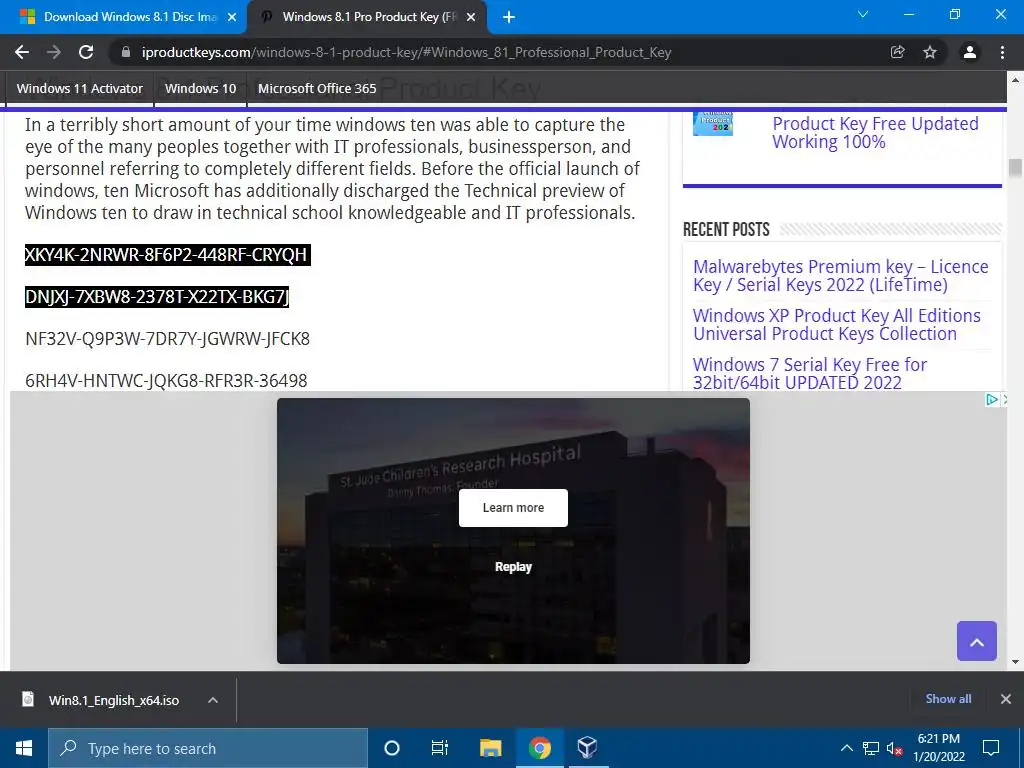The image size is (1024, 768).
Task: Go back to the previous page
Action: tap(22, 52)
